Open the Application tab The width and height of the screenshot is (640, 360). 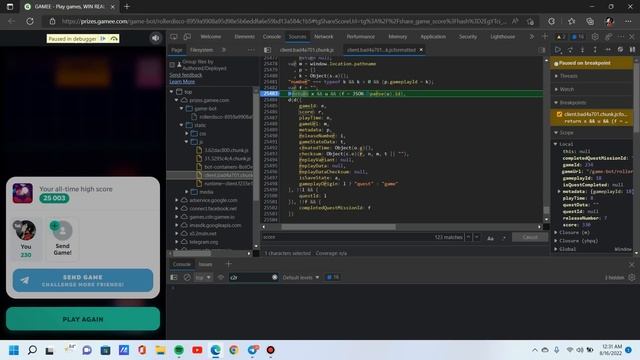(433, 37)
